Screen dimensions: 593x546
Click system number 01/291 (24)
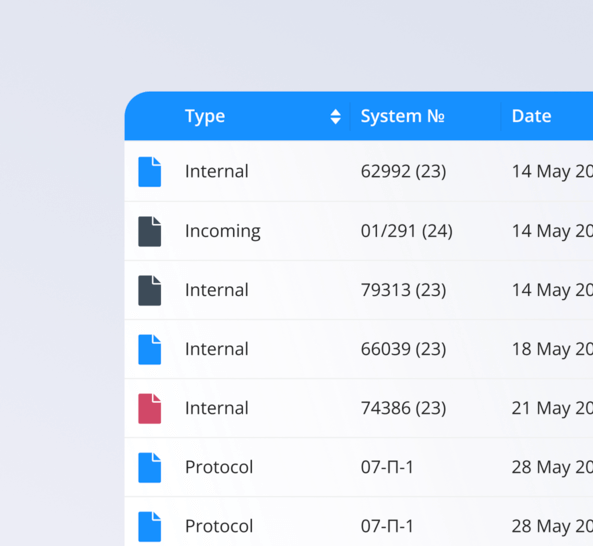pyautogui.click(x=407, y=231)
